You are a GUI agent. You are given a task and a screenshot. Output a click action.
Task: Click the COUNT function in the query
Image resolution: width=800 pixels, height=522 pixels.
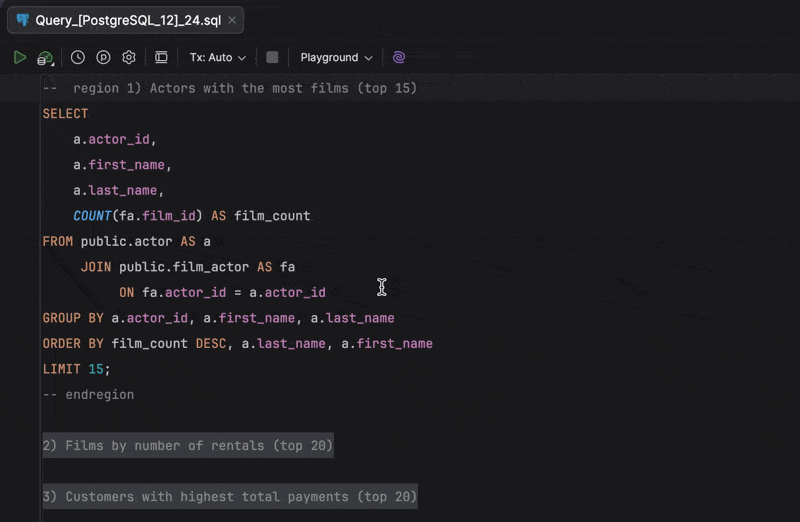click(92, 216)
